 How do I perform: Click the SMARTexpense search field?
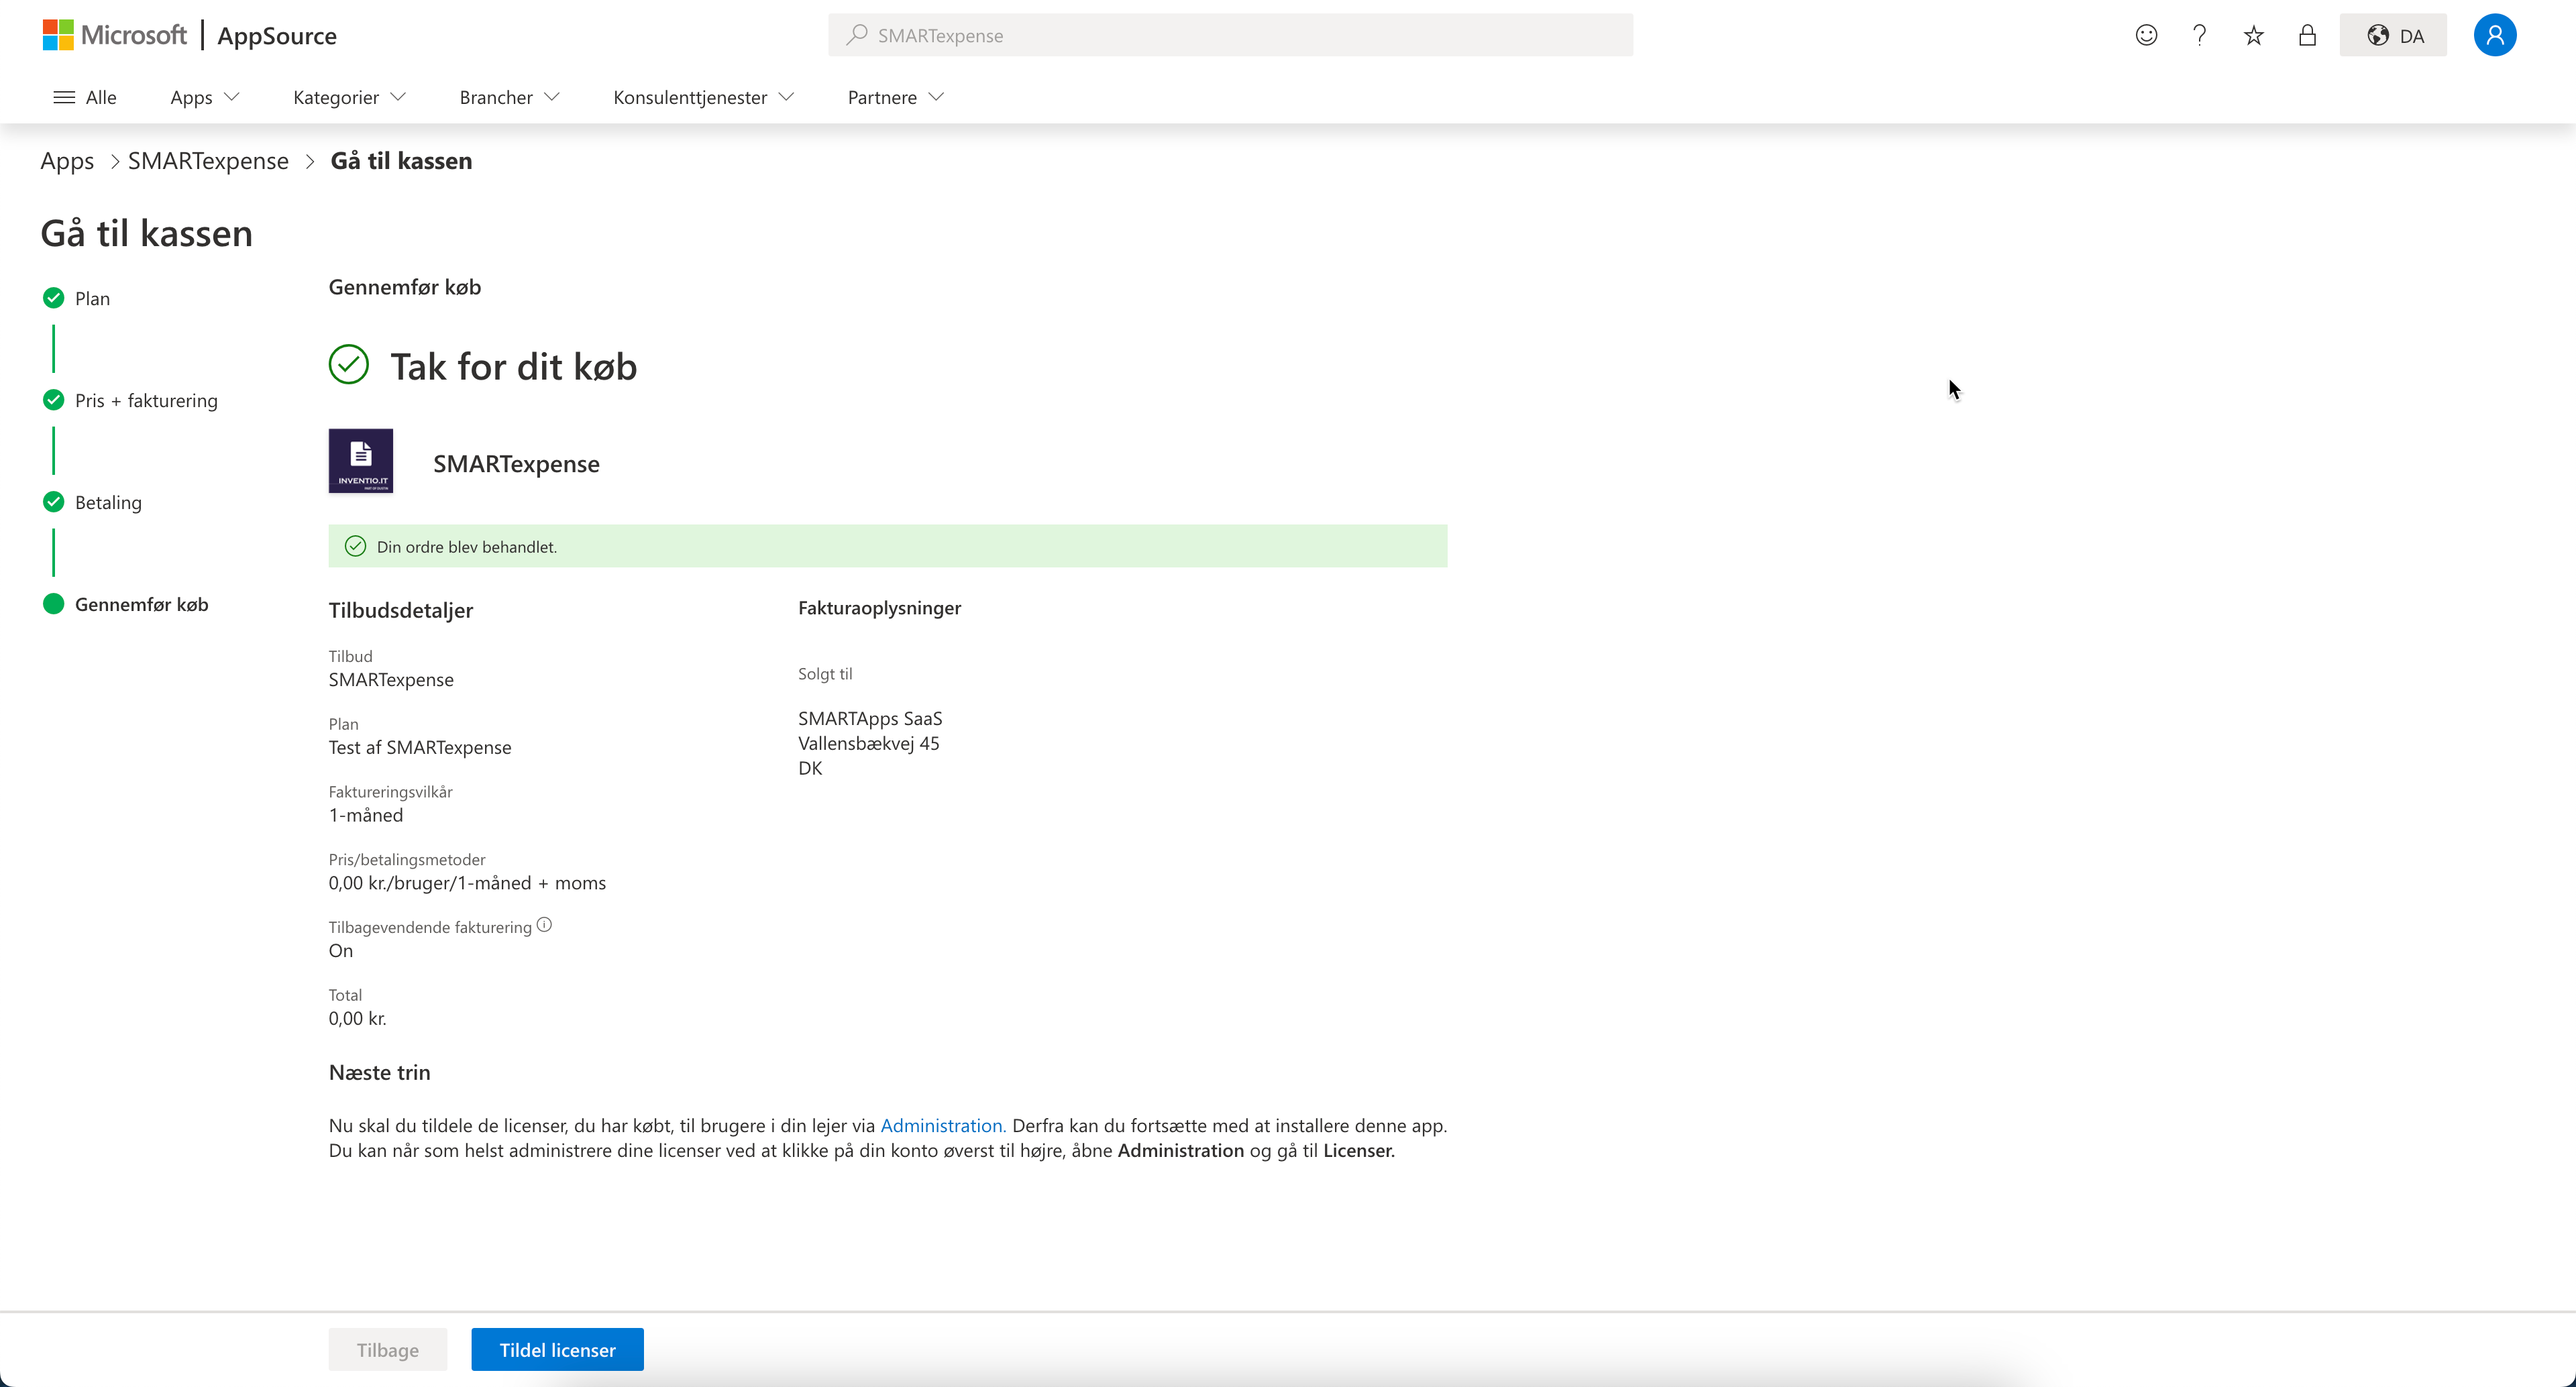pyautogui.click(x=1230, y=35)
